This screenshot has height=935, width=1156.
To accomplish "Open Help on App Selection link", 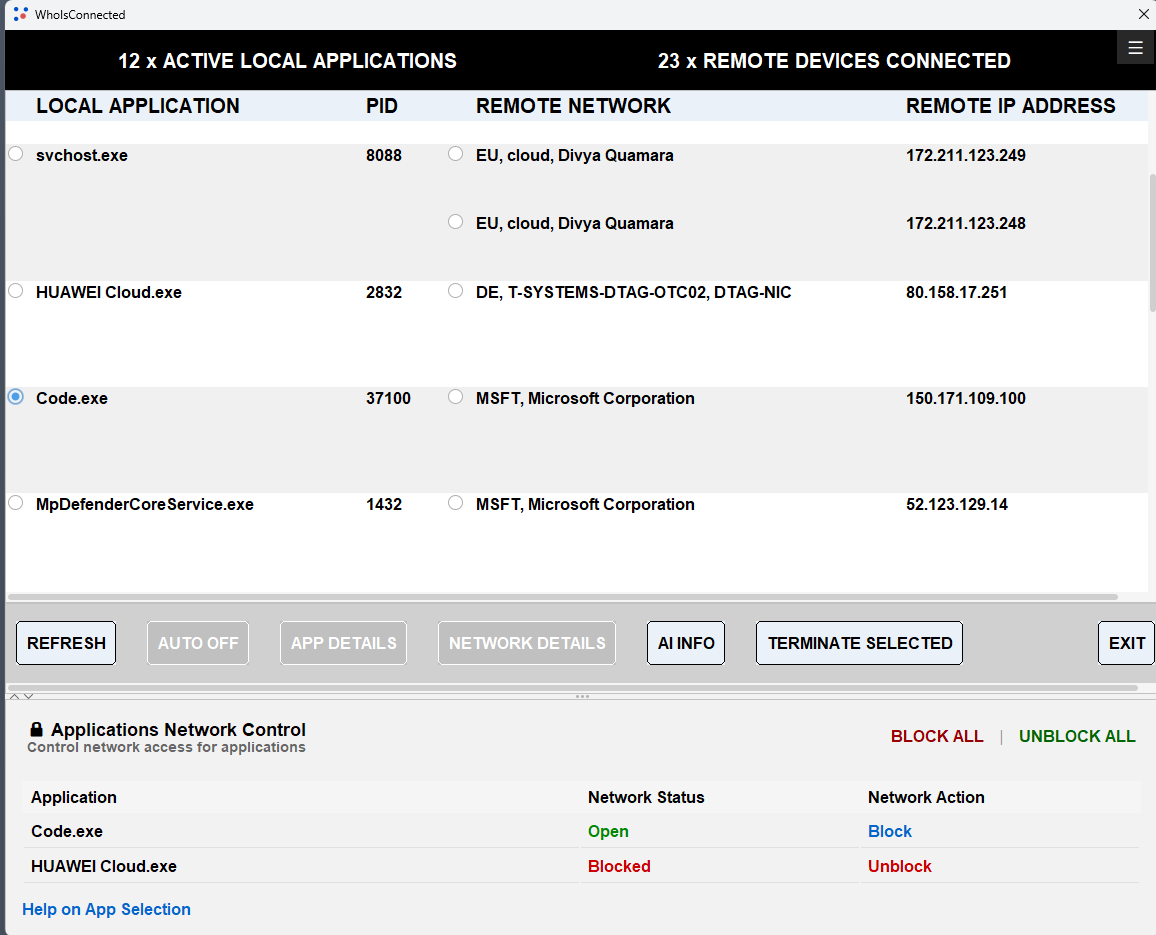I will 106,909.
